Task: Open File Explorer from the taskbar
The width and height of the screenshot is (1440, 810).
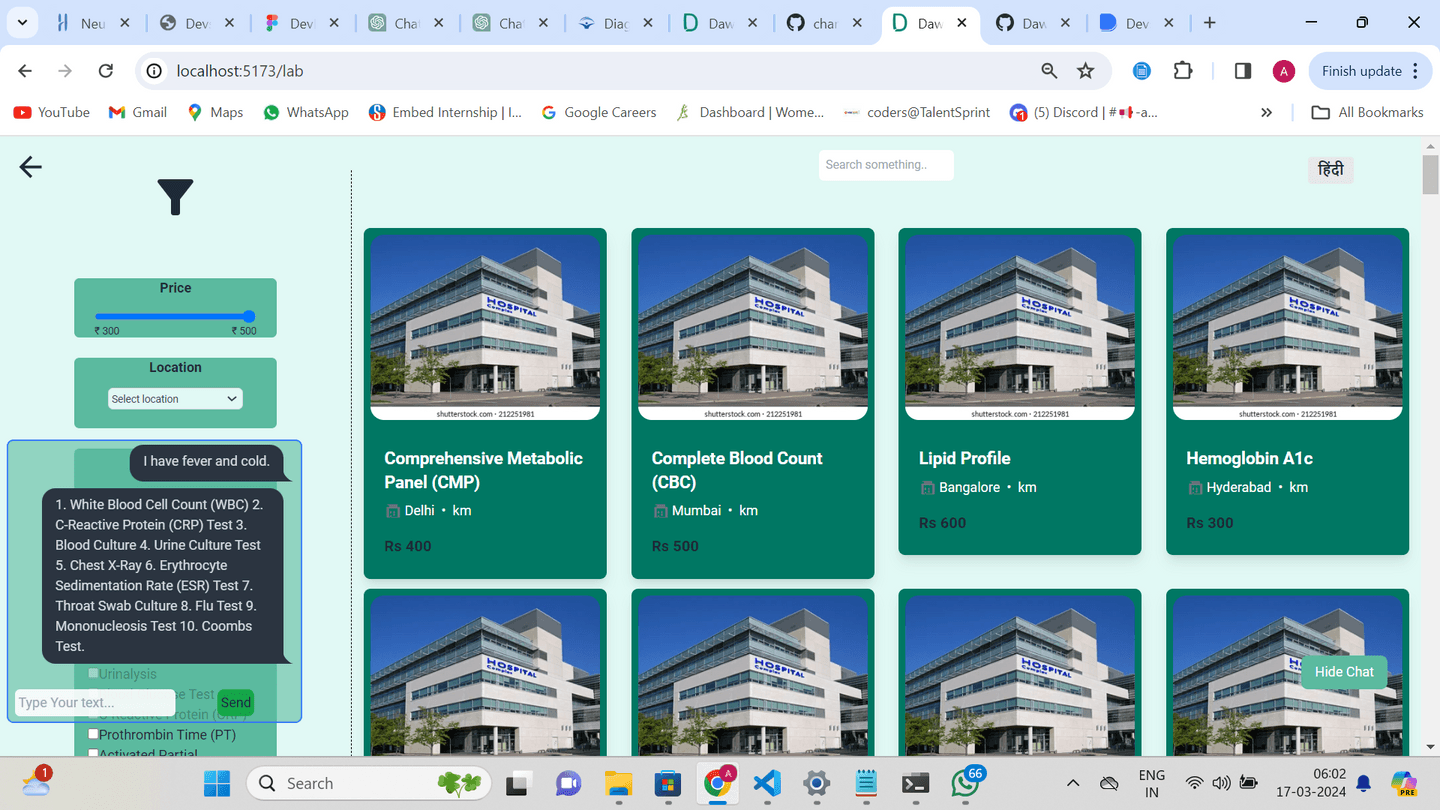Action: (618, 783)
